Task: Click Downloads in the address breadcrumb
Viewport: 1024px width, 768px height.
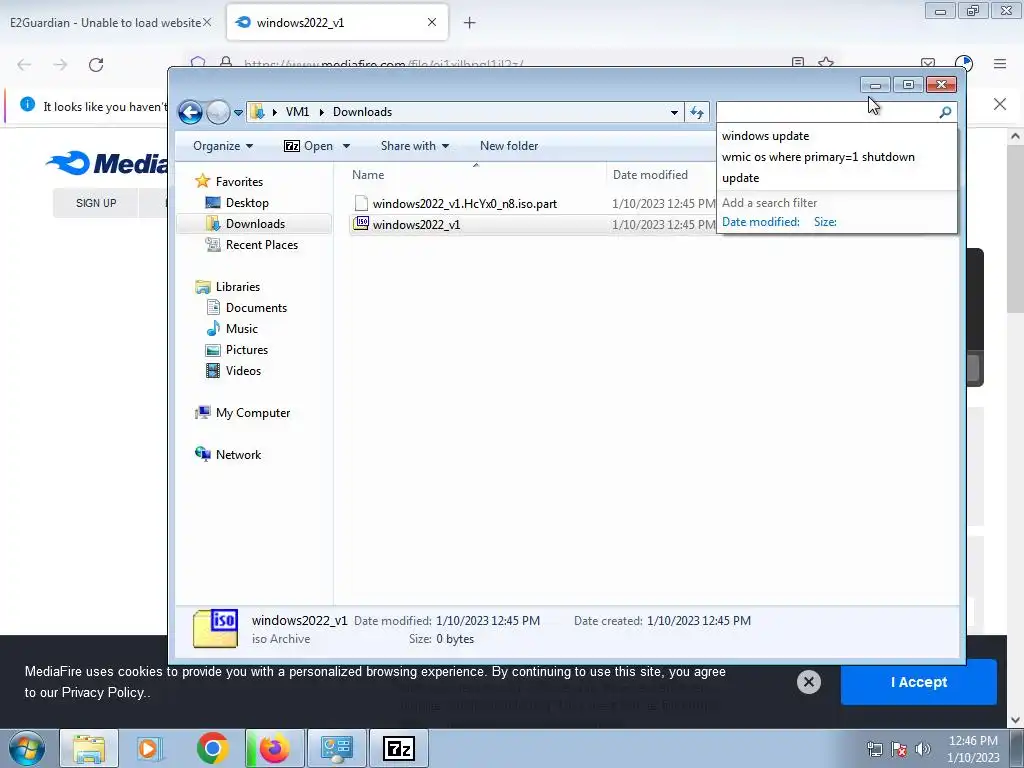Action: pos(362,112)
